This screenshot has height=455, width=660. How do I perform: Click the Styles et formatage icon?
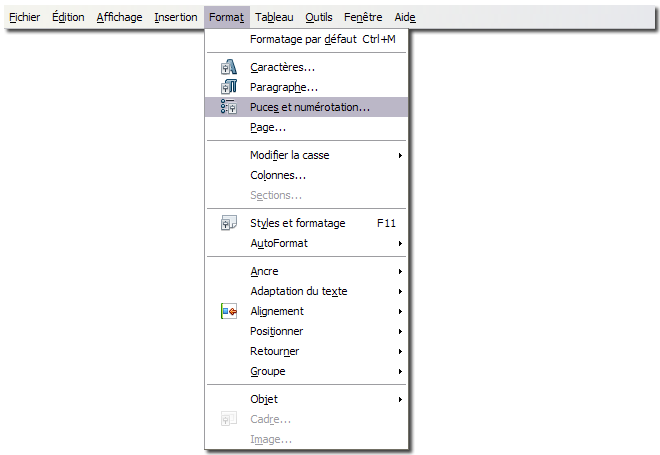tap(229, 223)
